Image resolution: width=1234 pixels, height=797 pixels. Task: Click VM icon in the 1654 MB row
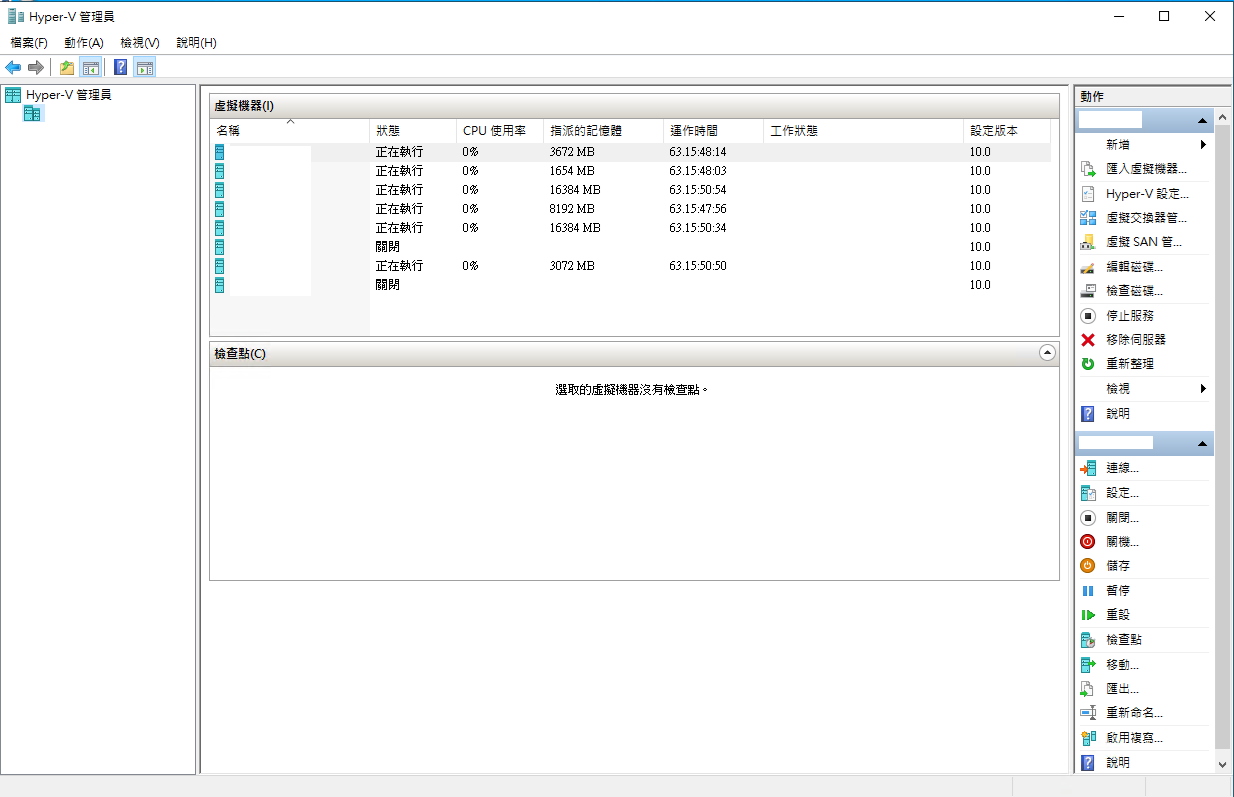click(219, 171)
